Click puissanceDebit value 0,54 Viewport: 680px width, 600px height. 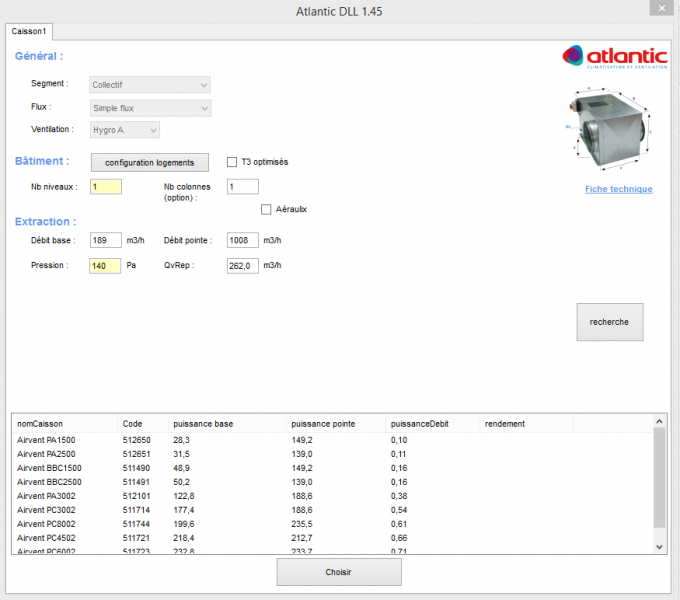(399, 510)
